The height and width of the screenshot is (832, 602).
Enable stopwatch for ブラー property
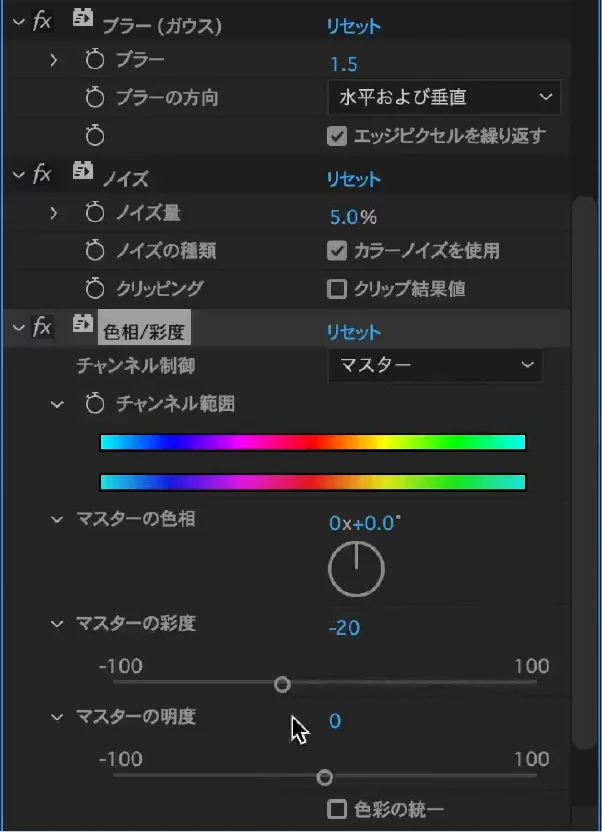(95, 60)
